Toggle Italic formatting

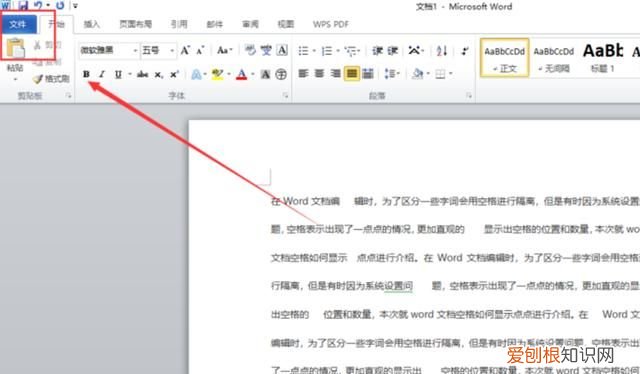tap(102, 74)
